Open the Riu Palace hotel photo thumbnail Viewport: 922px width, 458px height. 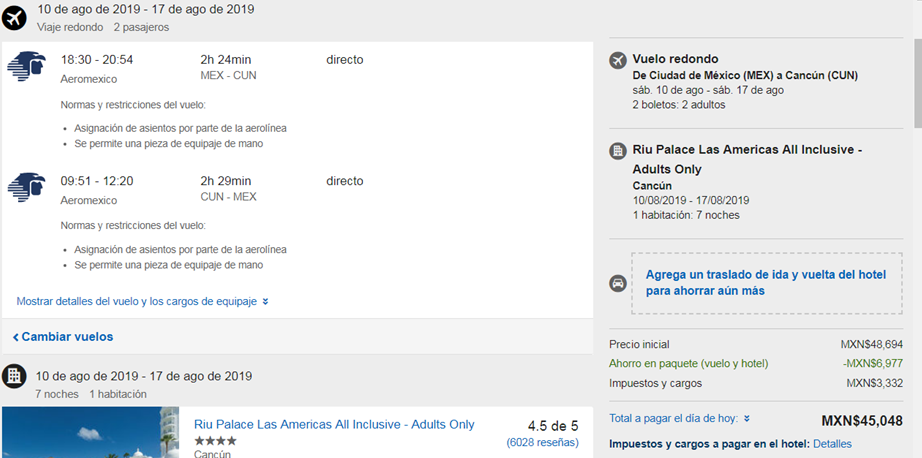pos(90,433)
